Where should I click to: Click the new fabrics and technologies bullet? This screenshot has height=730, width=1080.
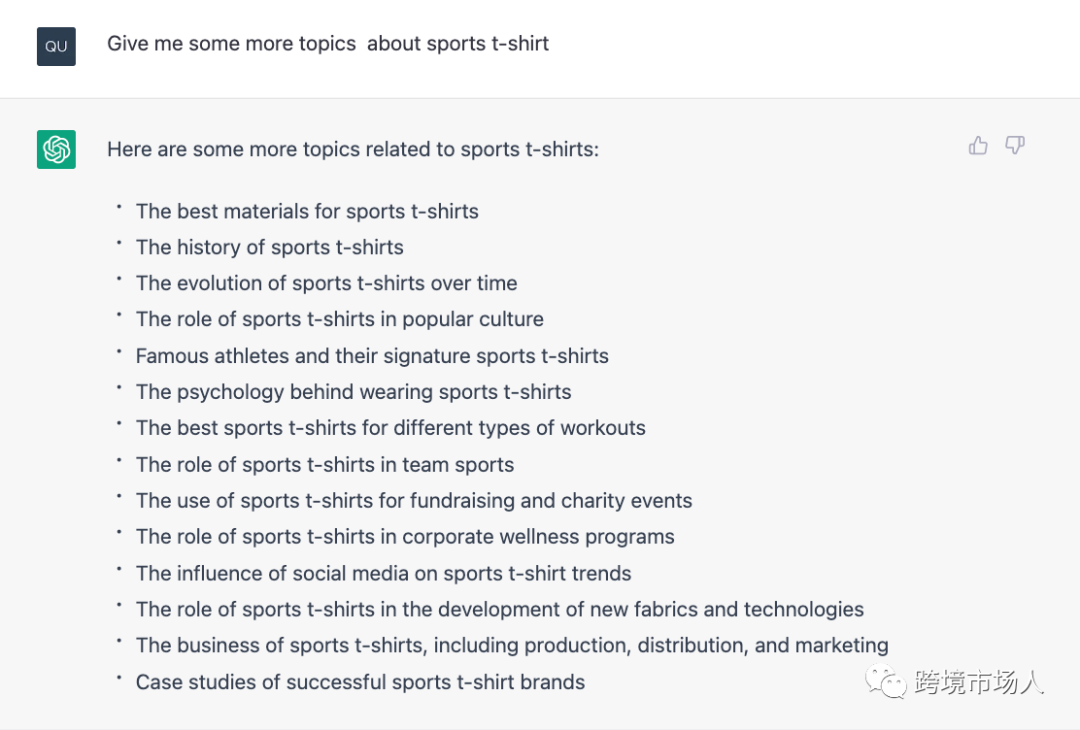tap(500, 610)
